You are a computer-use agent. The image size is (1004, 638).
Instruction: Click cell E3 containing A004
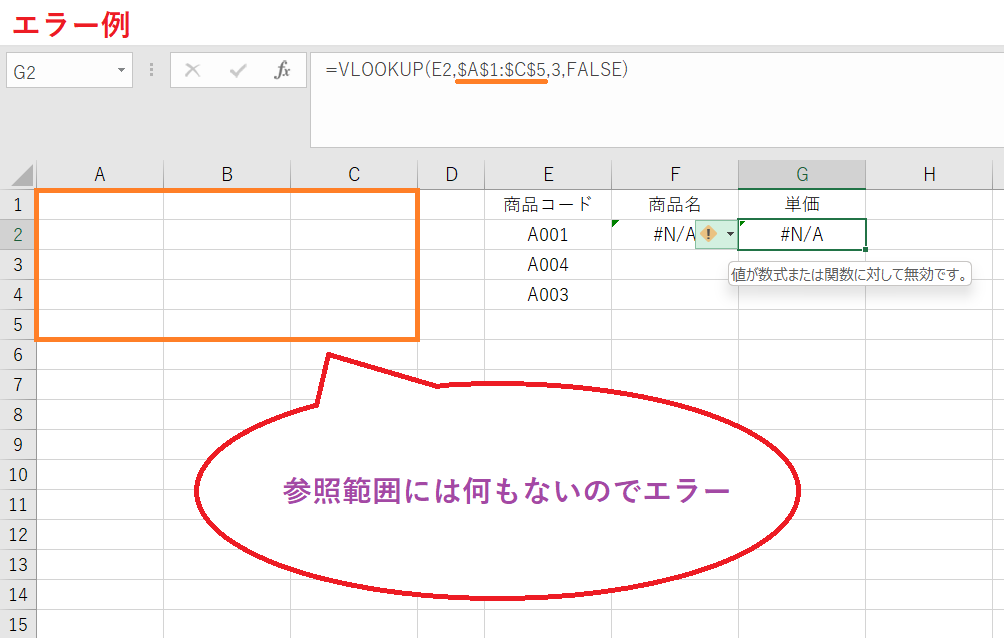548,265
